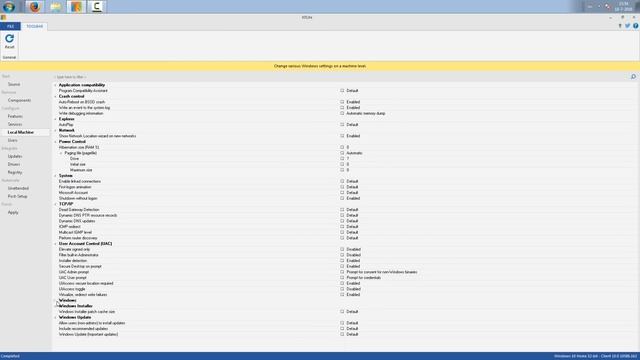This screenshot has height=360, width=640.
Task: Toggle checkbox for Hibernation size
Action: tap(342, 147)
